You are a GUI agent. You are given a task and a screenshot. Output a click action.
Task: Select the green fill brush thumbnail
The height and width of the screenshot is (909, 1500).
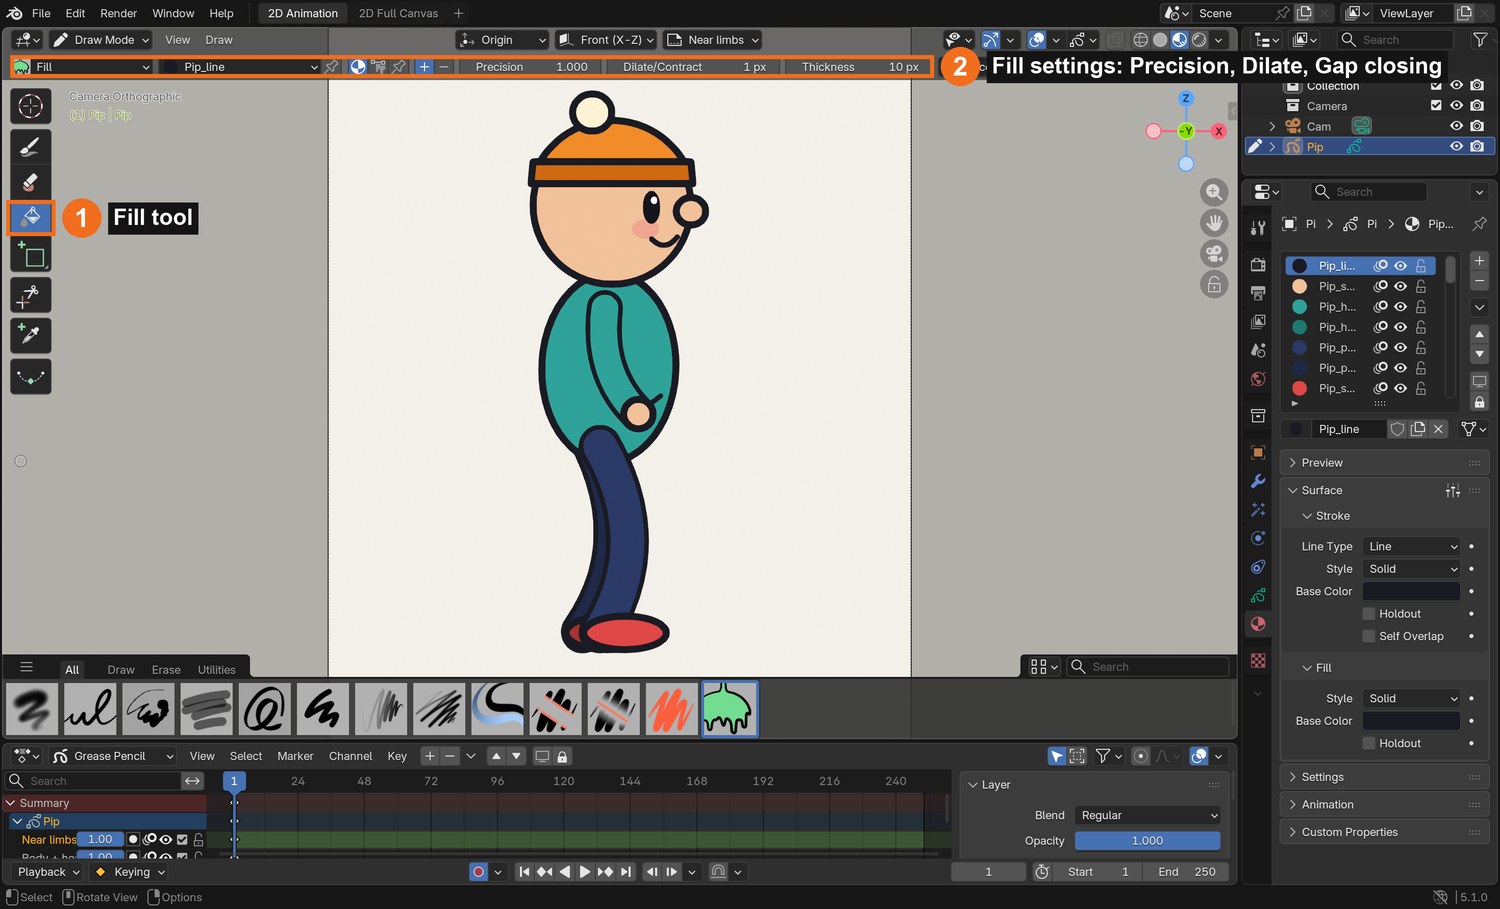coord(730,709)
